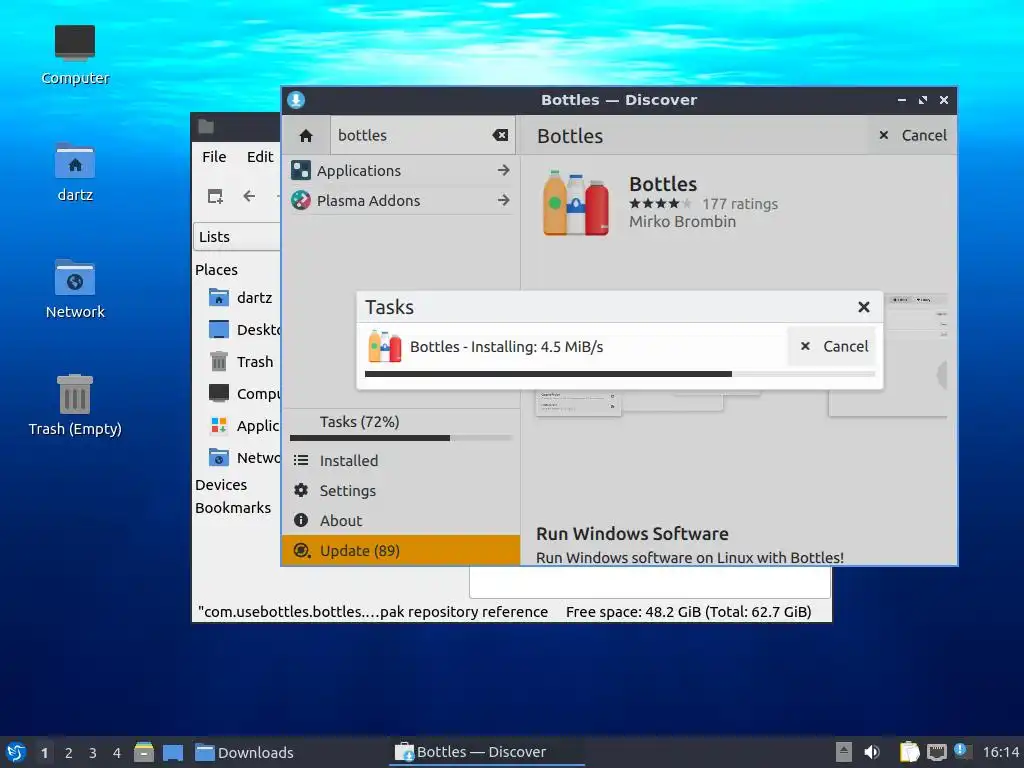The height and width of the screenshot is (768, 1024).
Task: Open Network desktop icon
Action: 75,289
